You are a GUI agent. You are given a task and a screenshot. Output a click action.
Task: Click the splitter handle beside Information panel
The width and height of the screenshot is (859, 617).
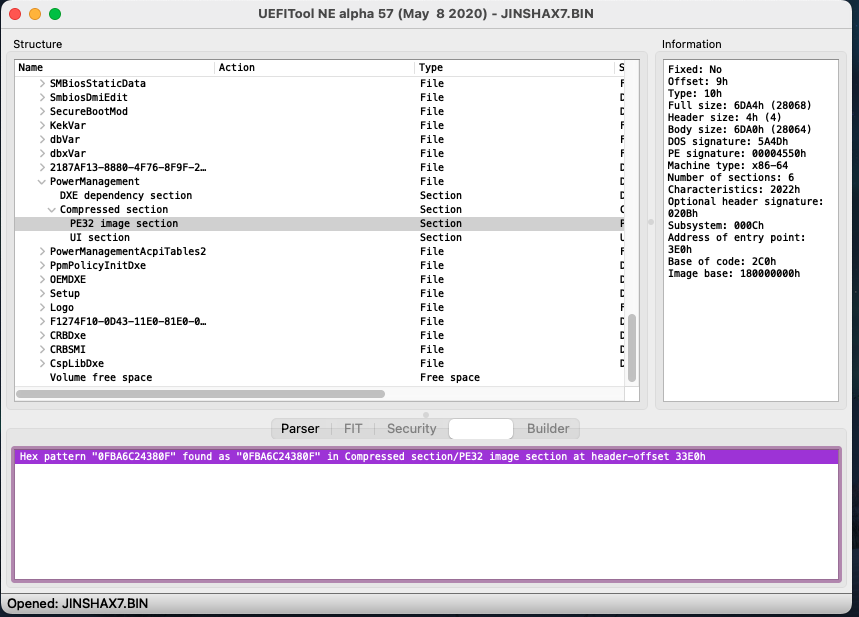tap(651, 222)
